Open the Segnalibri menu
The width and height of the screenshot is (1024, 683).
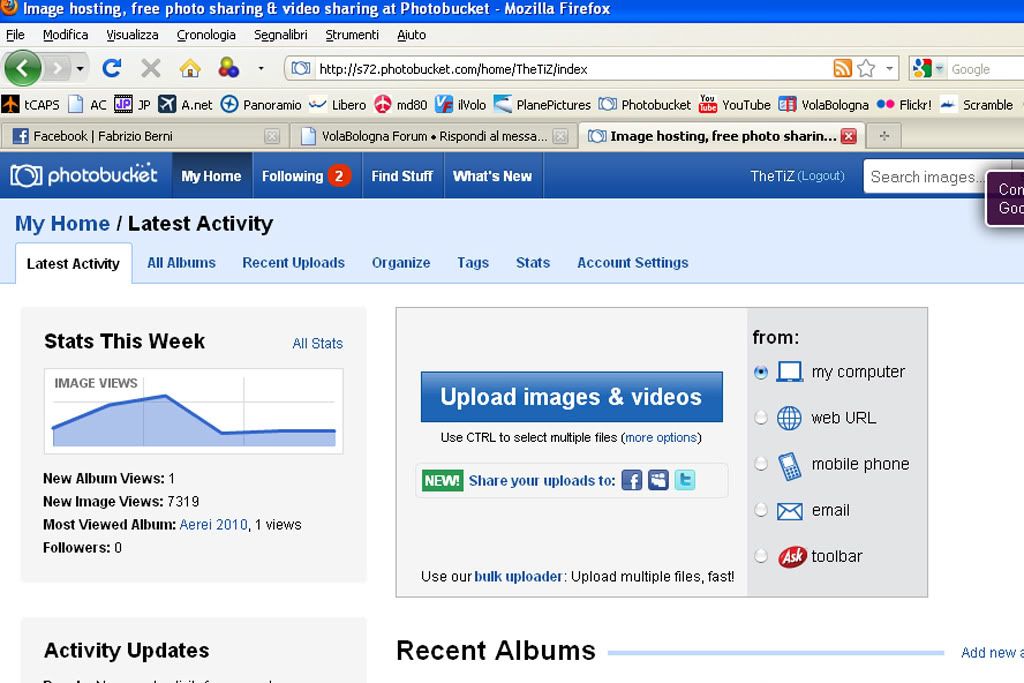(x=280, y=35)
